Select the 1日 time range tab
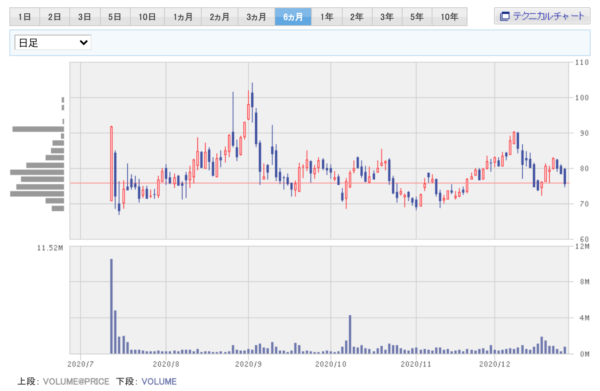Viewport: 600px width, 391px height. 25,17
